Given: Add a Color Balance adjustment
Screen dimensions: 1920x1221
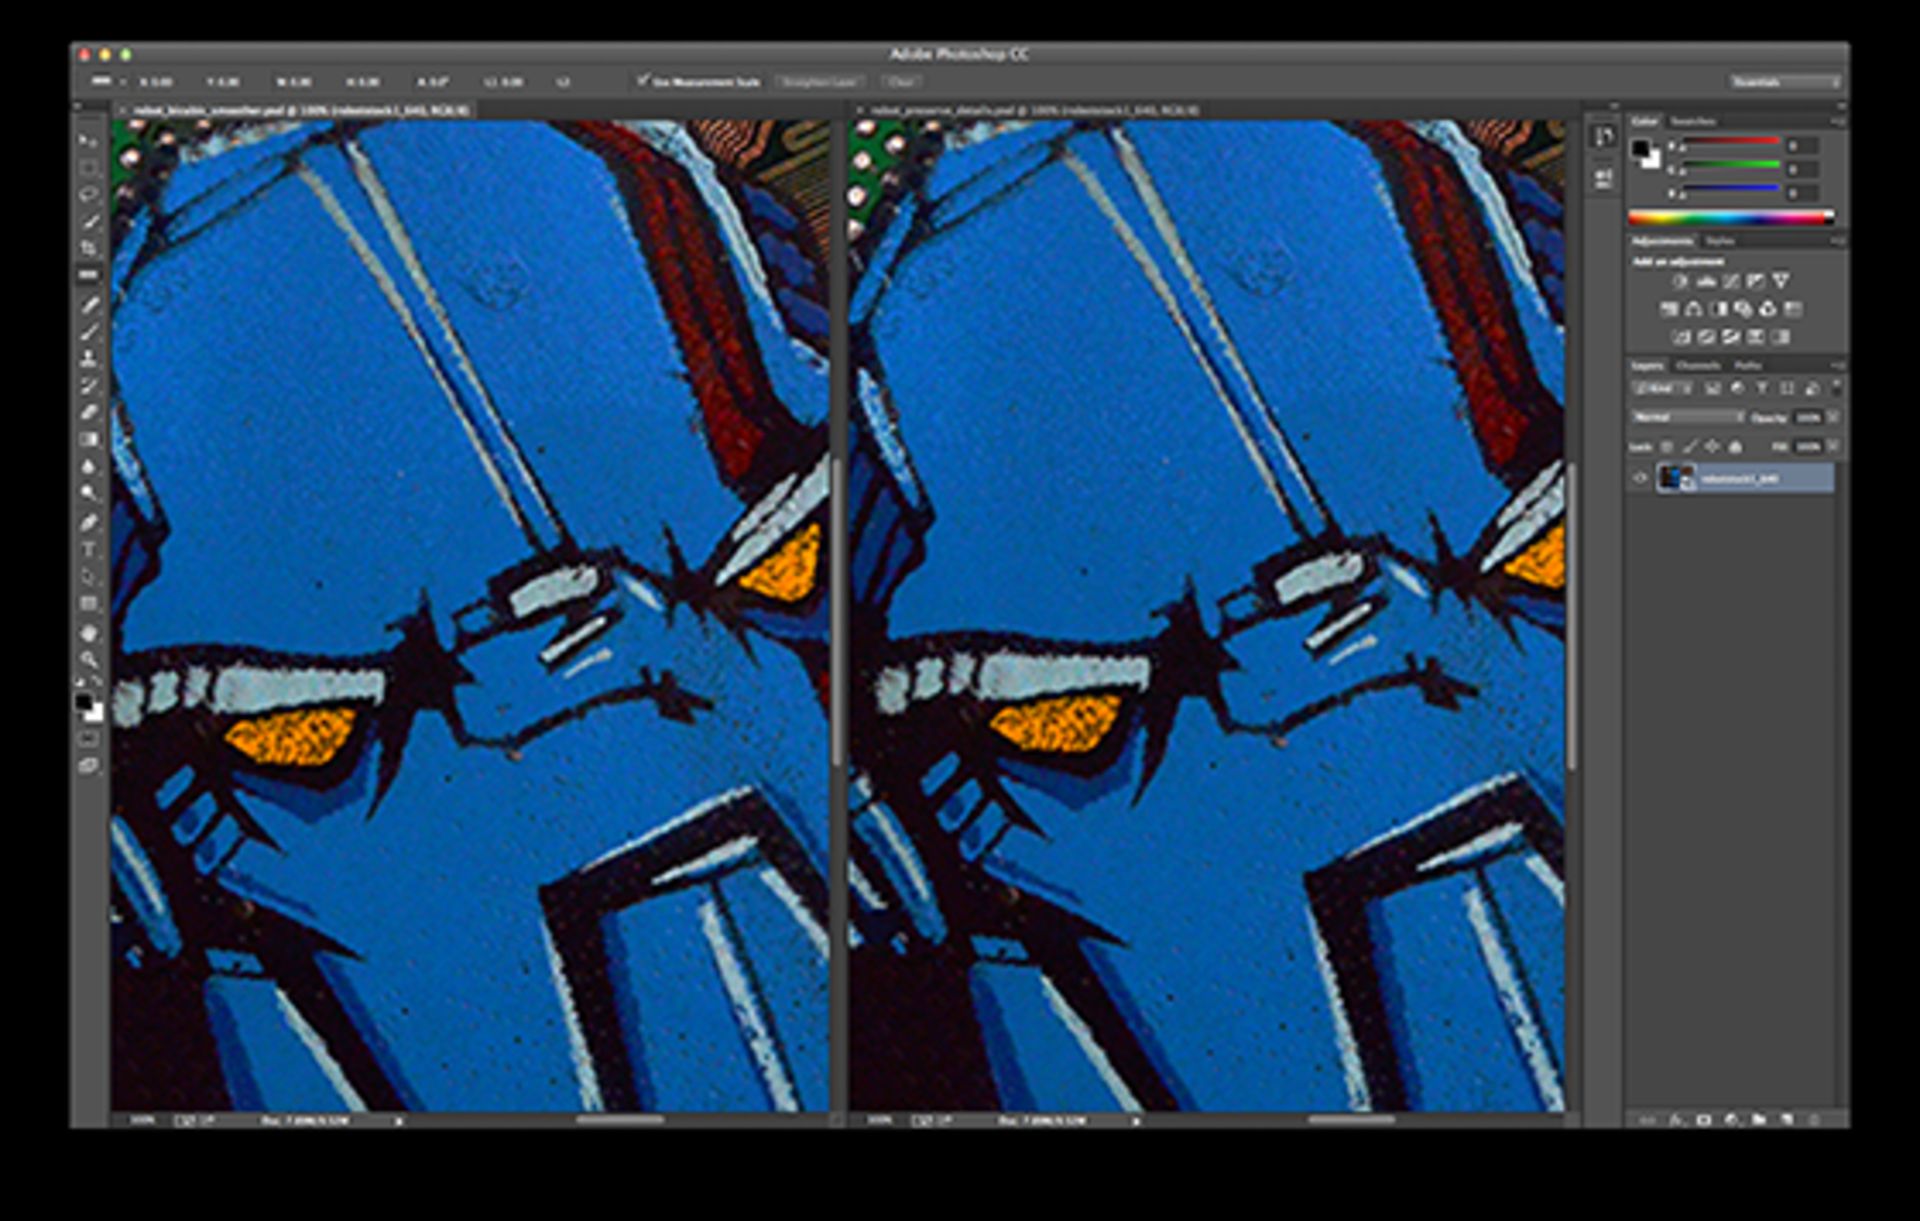Looking at the screenshot, I should coord(1694,309).
